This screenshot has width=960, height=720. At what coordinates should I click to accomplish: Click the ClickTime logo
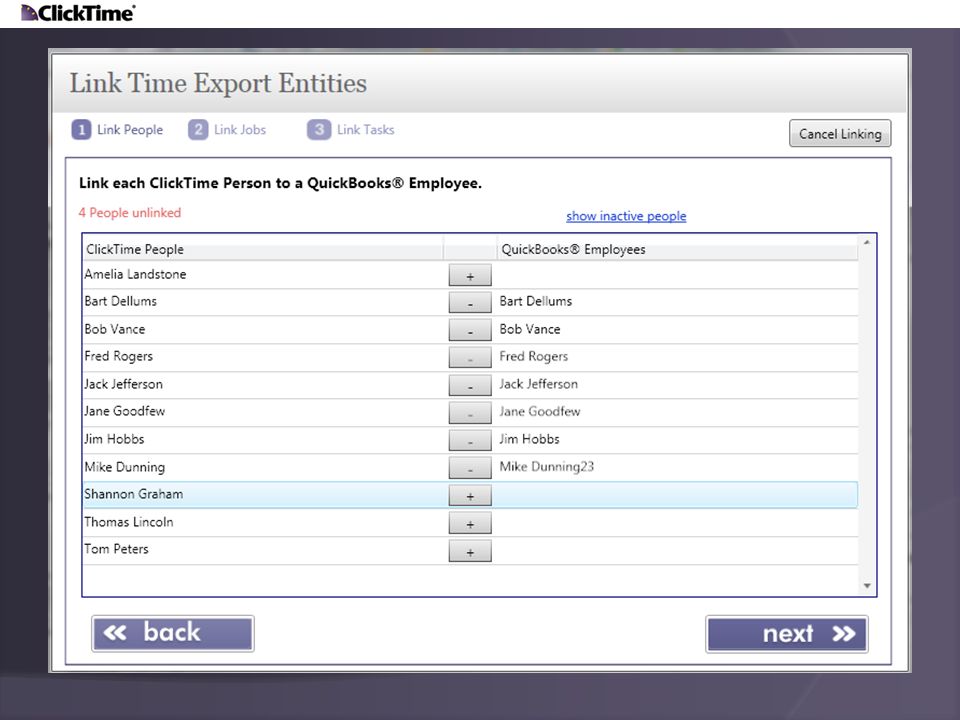pos(78,13)
